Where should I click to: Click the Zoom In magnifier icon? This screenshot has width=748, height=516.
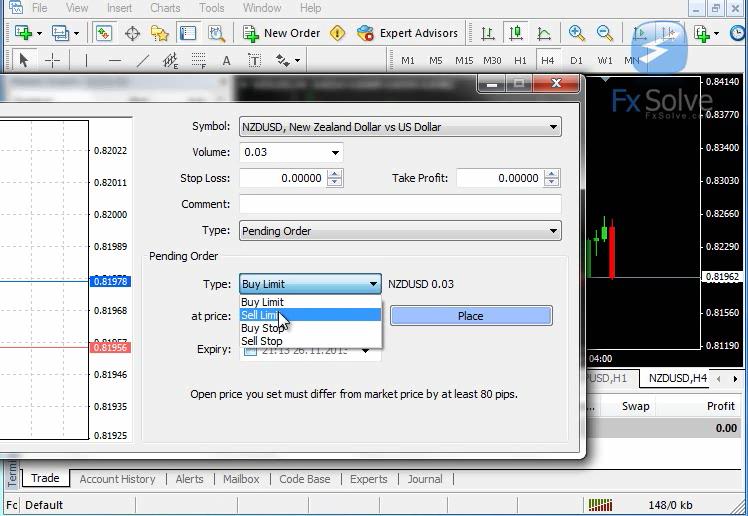click(x=577, y=33)
